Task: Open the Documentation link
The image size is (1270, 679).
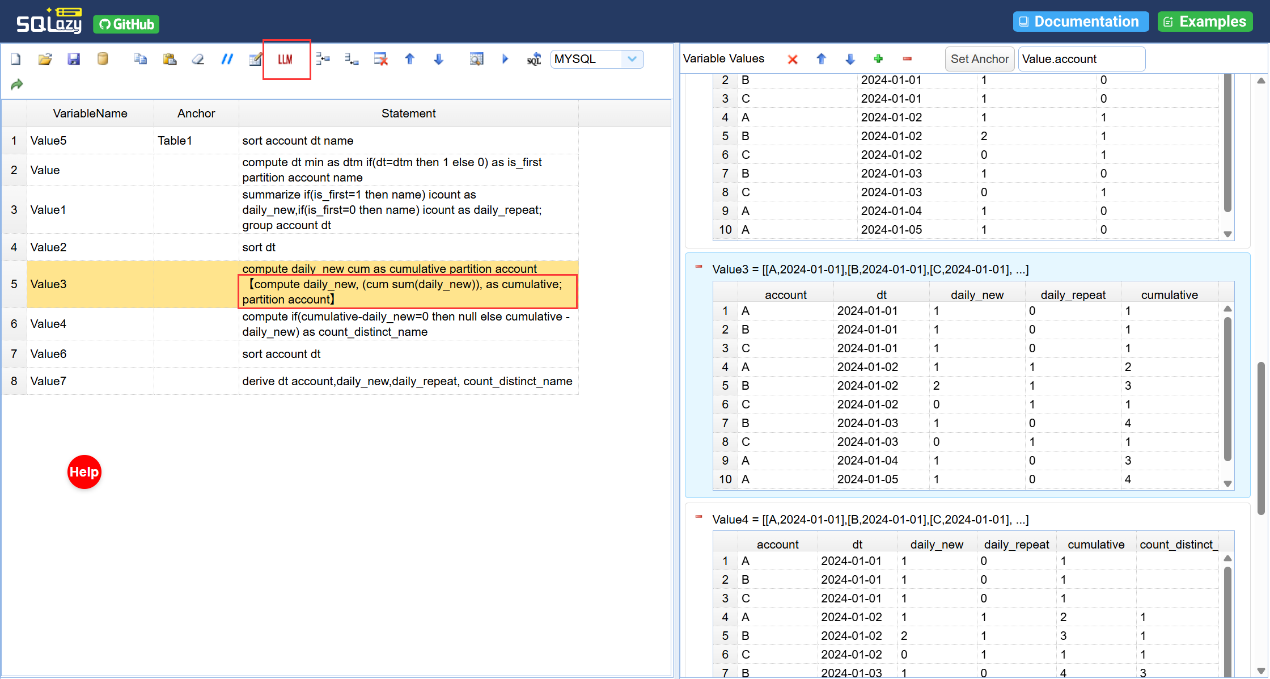Action: [1078, 21]
